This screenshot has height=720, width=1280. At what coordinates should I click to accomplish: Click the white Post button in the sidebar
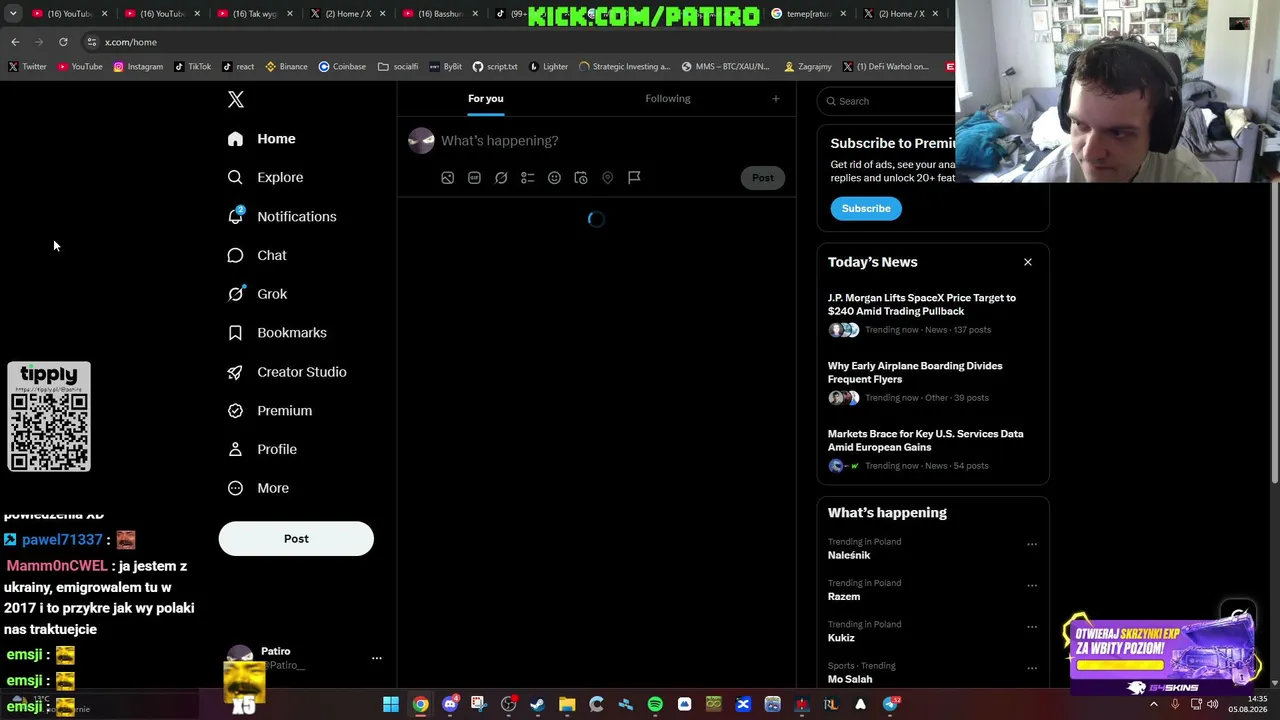pyautogui.click(x=296, y=539)
